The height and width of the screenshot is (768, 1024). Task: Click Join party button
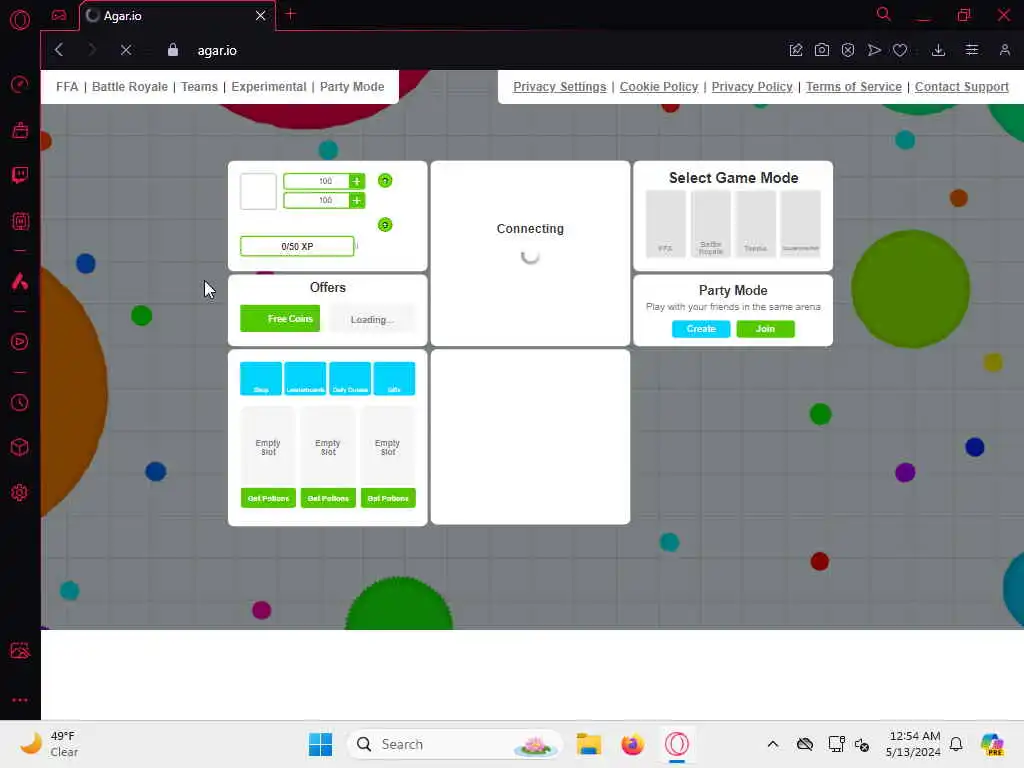[765, 328]
